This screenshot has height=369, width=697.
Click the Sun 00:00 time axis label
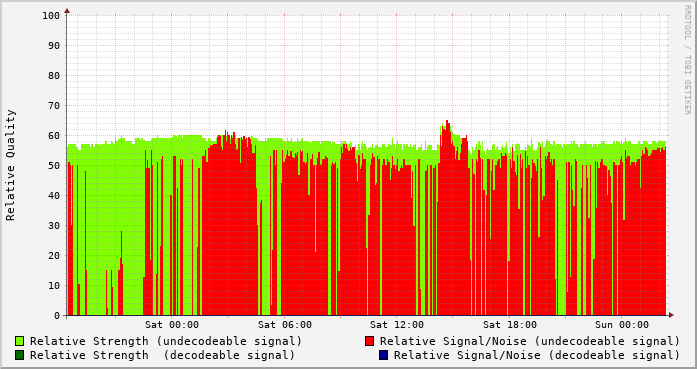(622, 325)
